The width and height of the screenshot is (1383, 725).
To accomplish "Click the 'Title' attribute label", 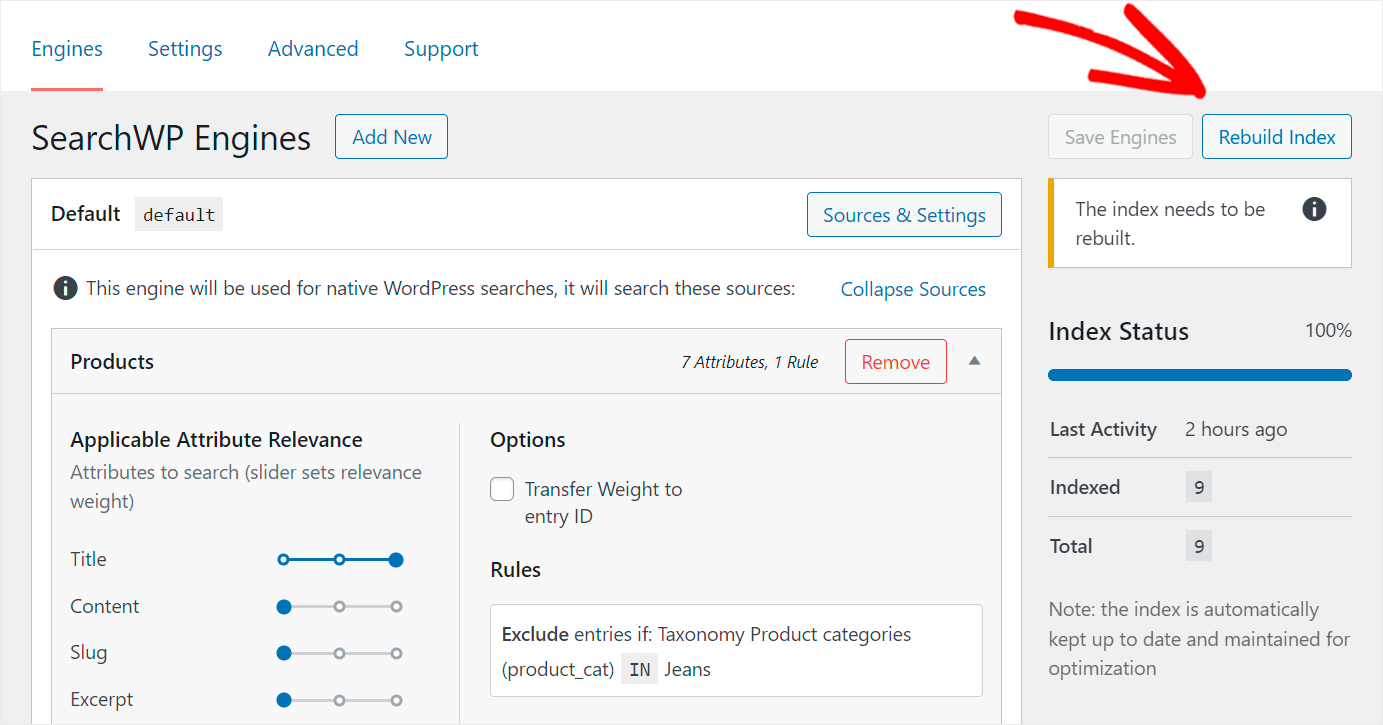I will pos(88,559).
